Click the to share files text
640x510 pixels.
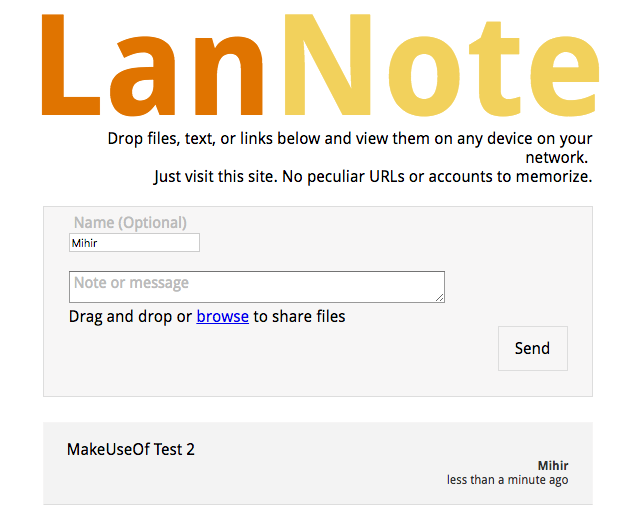299,317
